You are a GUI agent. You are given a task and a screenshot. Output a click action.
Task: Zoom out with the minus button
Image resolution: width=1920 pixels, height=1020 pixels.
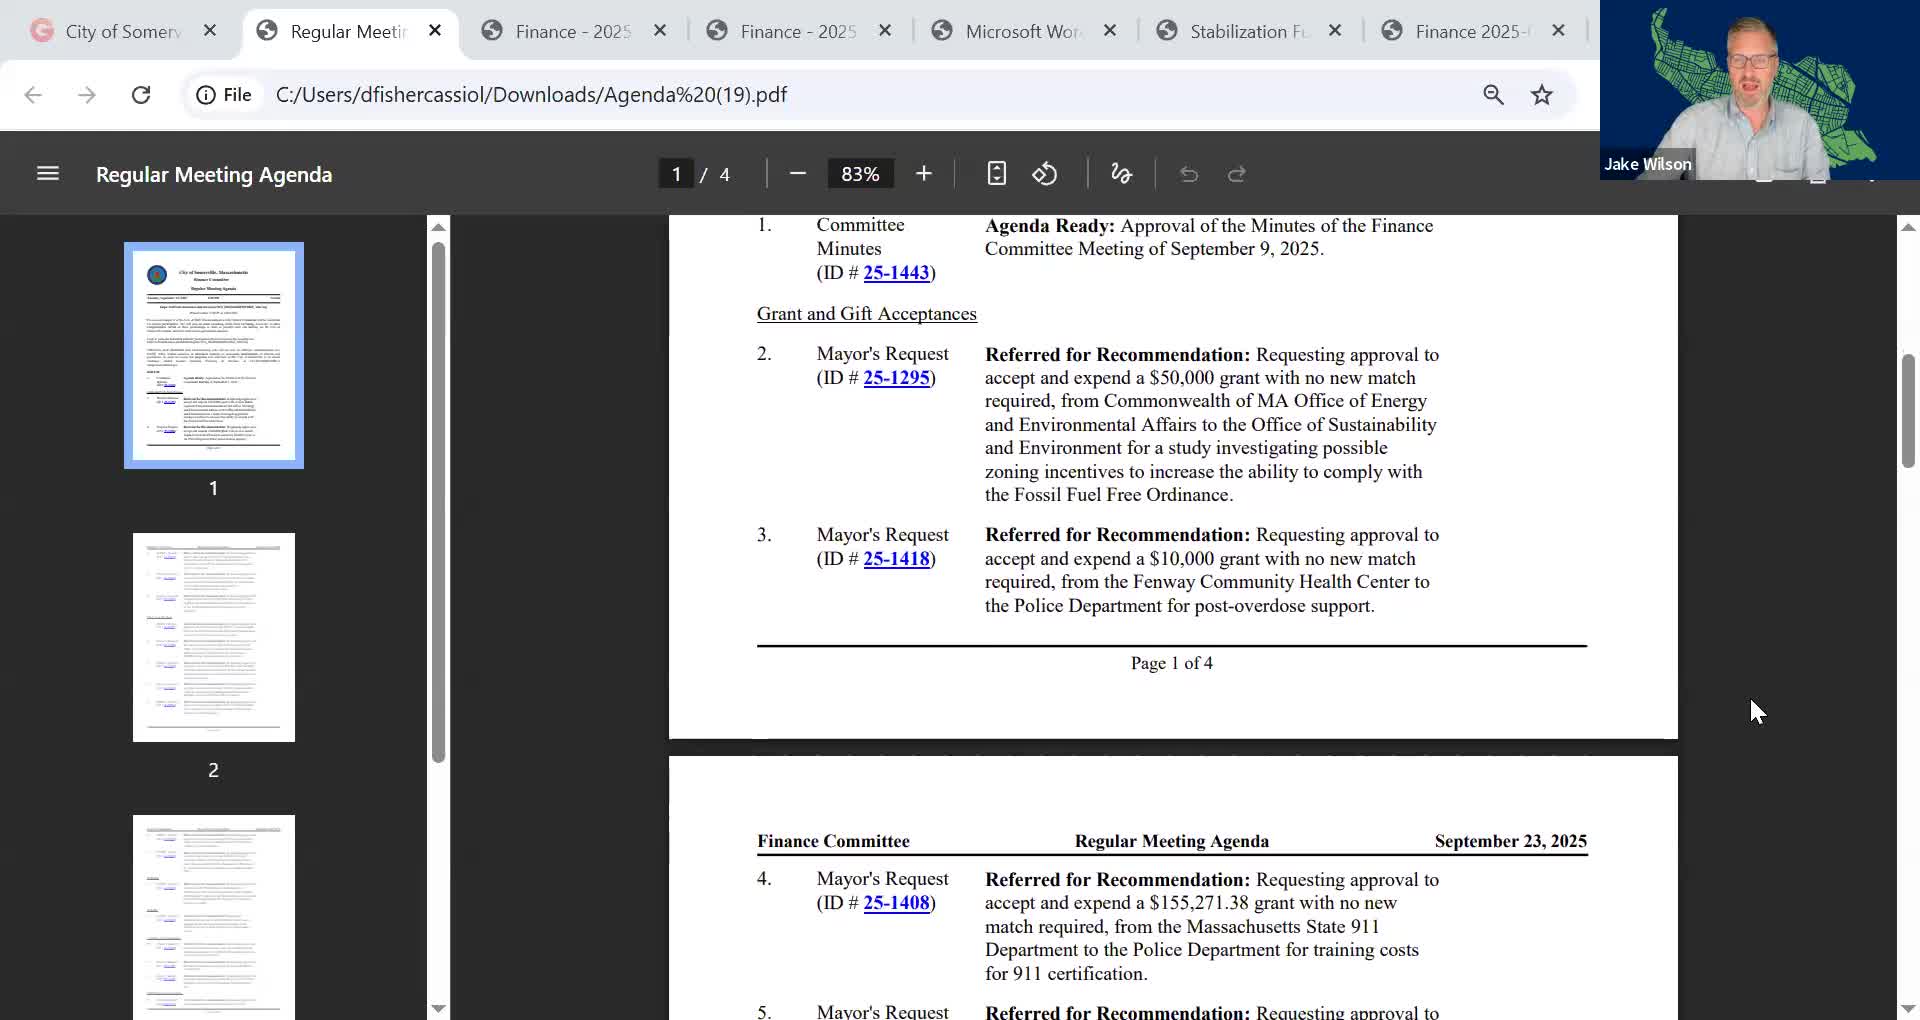pyautogui.click(x=797, y=174)
